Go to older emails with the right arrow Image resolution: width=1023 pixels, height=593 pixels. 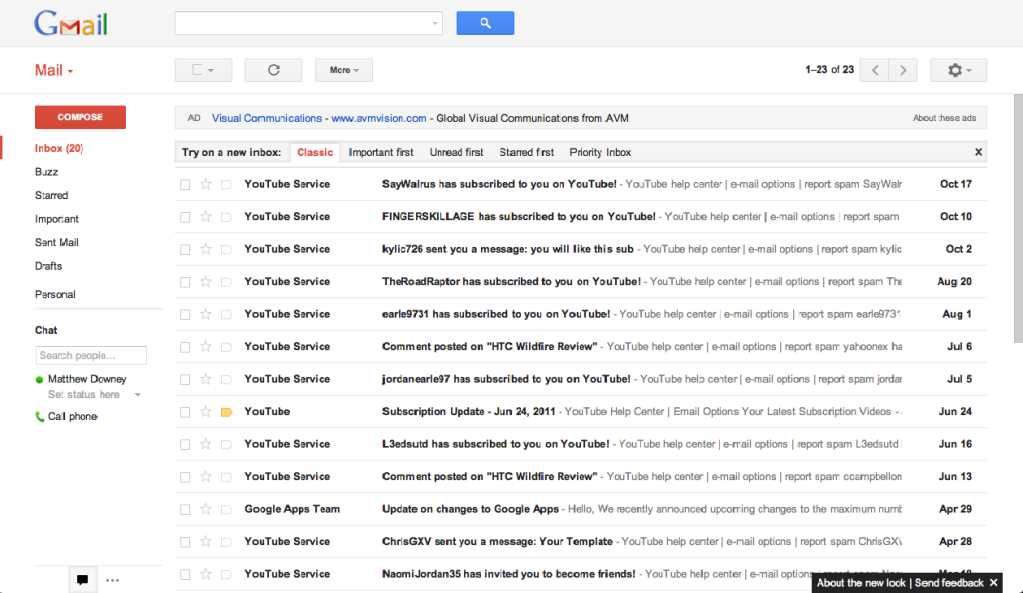pyautogui.click(x=901, y=69)
